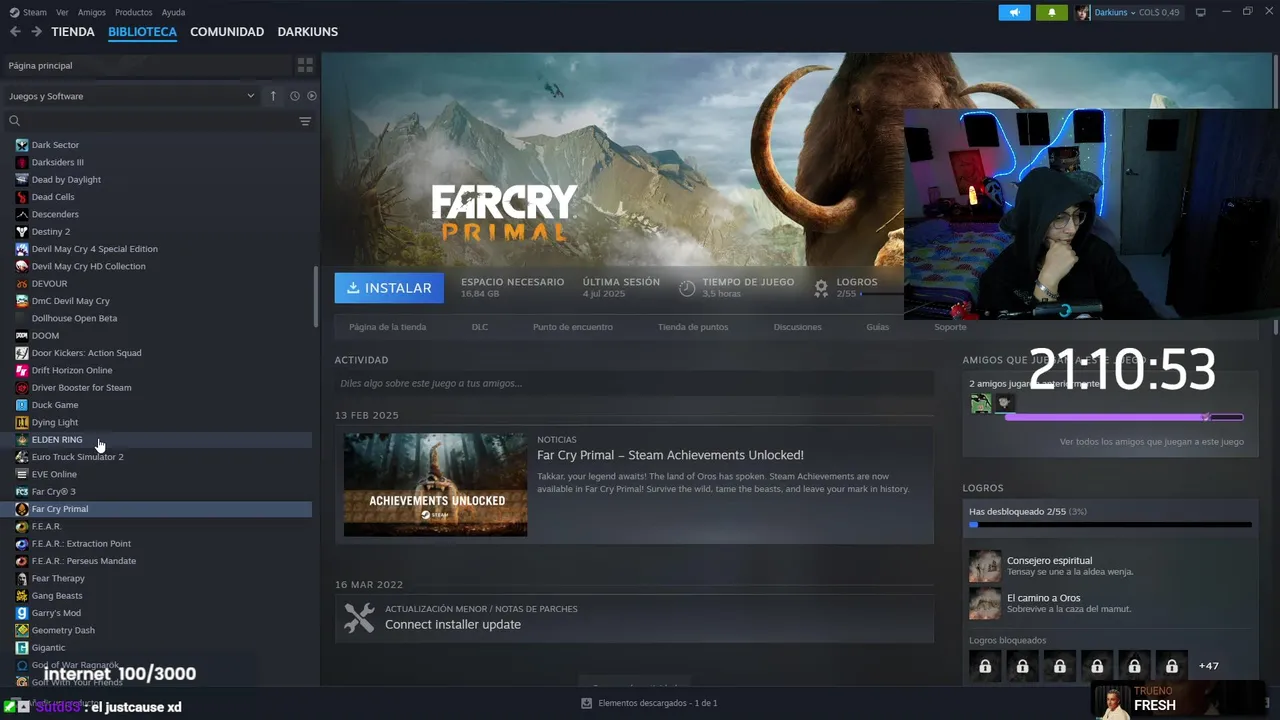Select the Garry's Mod game icon

22,613
